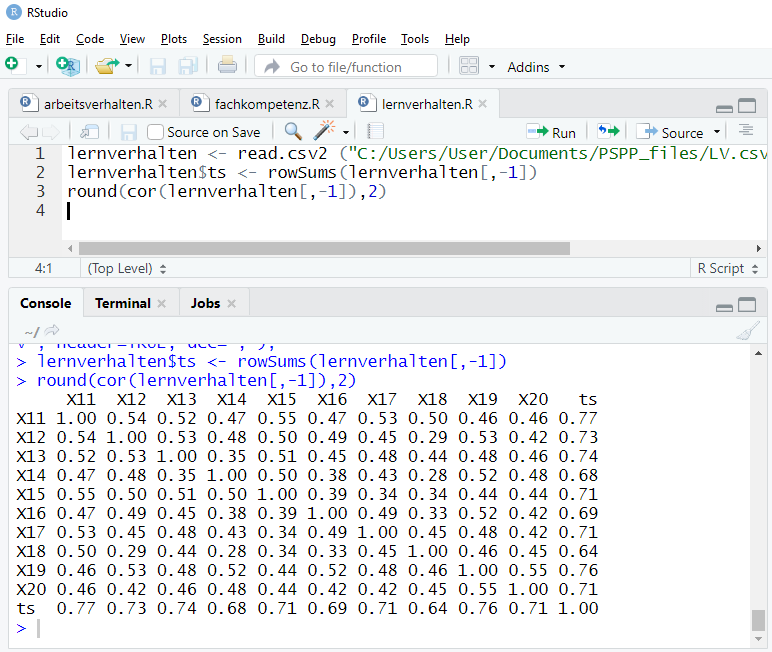Click the Find/Replace magnifier icon
Screen dimensions: 772x652
pos(293,132)
